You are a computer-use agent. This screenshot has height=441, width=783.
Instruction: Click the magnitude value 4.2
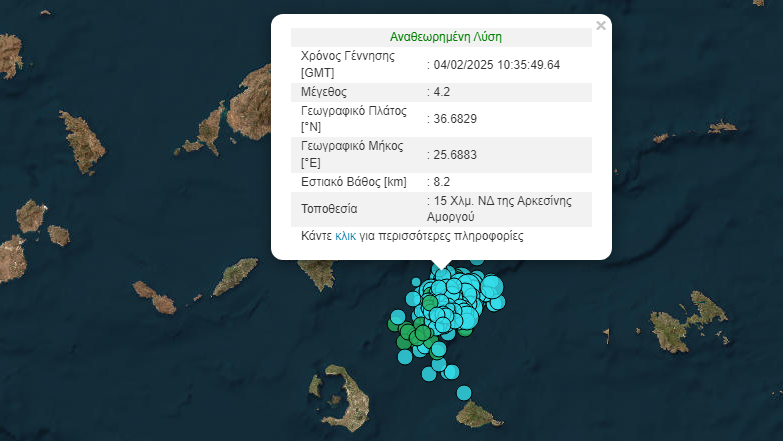coord(442,91)
